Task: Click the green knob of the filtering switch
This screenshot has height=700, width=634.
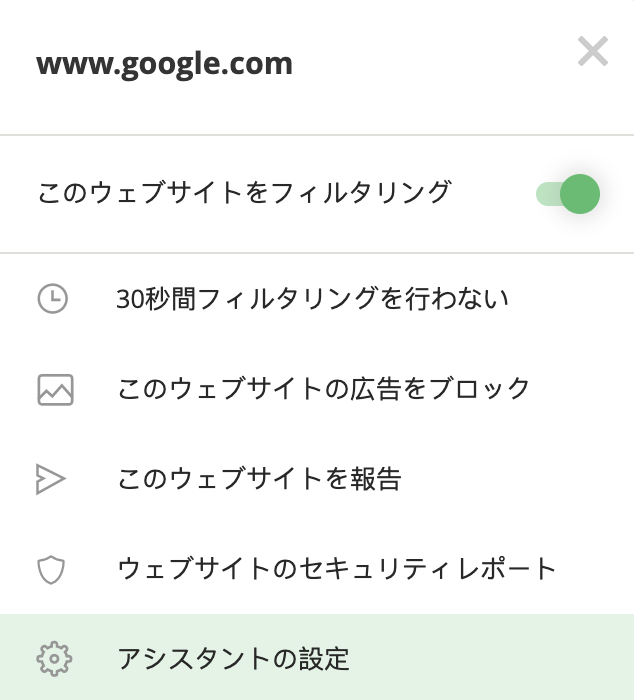Action: tap(580, 194)
